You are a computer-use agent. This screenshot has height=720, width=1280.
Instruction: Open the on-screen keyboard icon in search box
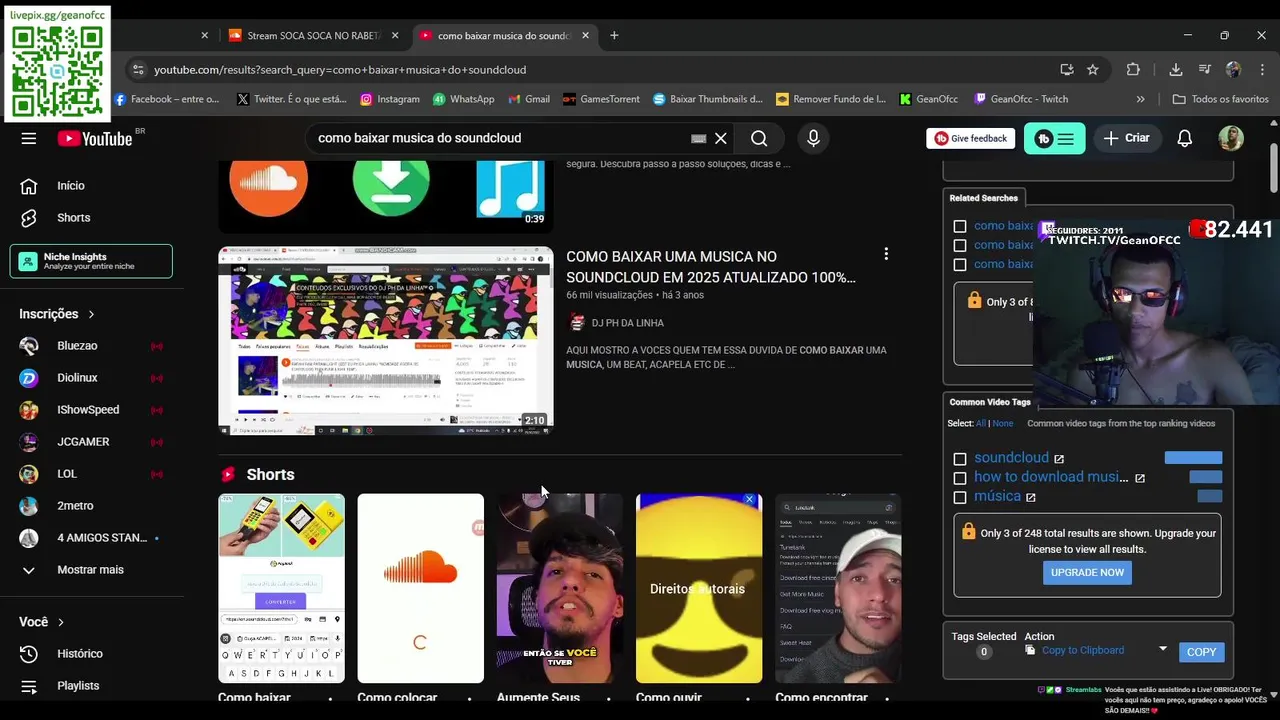coord(699,138)
